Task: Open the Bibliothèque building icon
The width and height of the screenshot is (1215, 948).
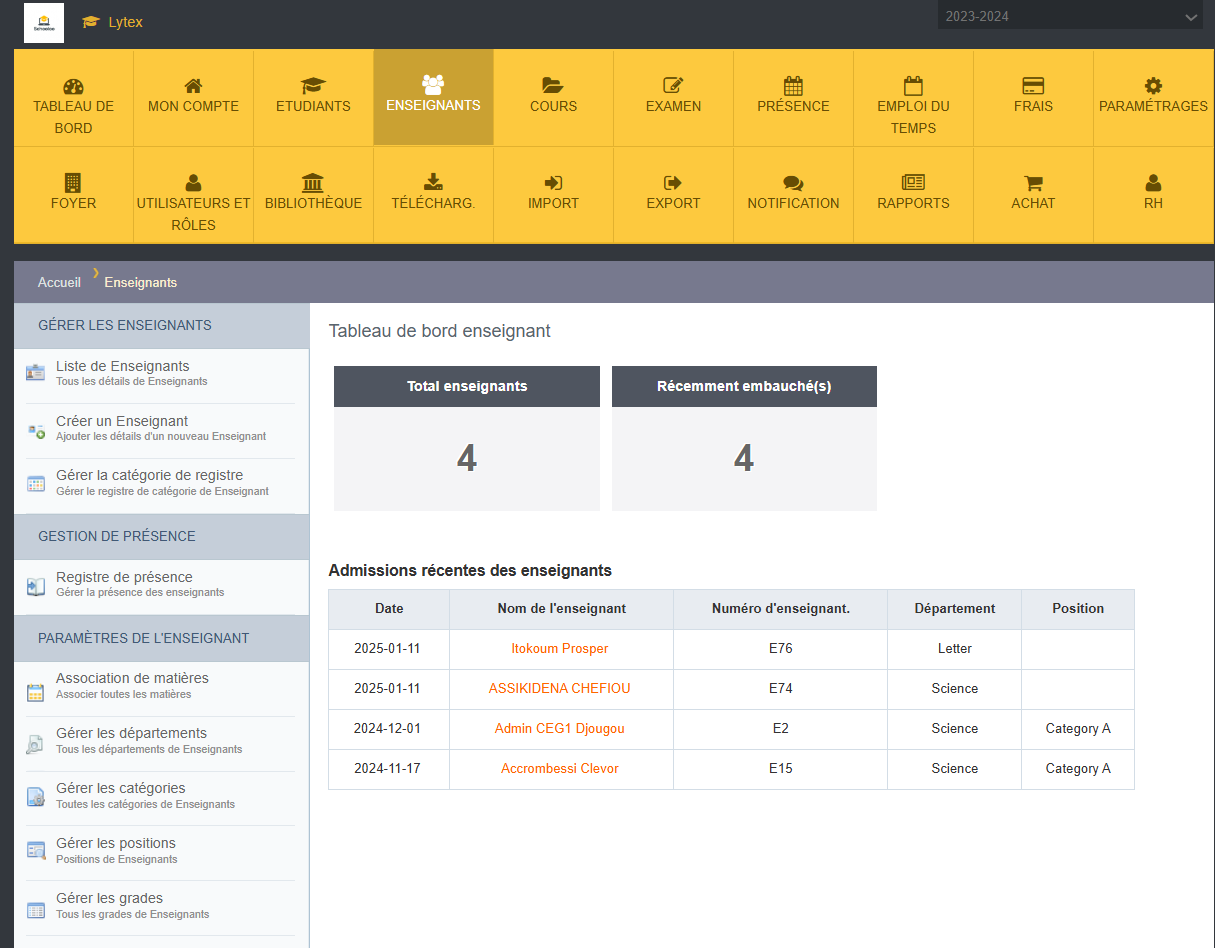Action: point(313,183)
